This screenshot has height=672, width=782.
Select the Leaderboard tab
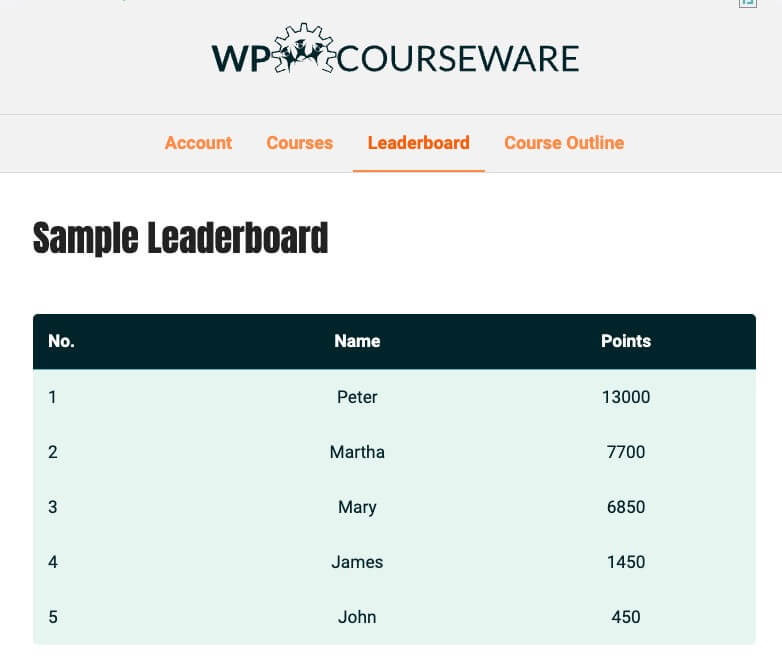pyautogui.click(x=418, y=143)
